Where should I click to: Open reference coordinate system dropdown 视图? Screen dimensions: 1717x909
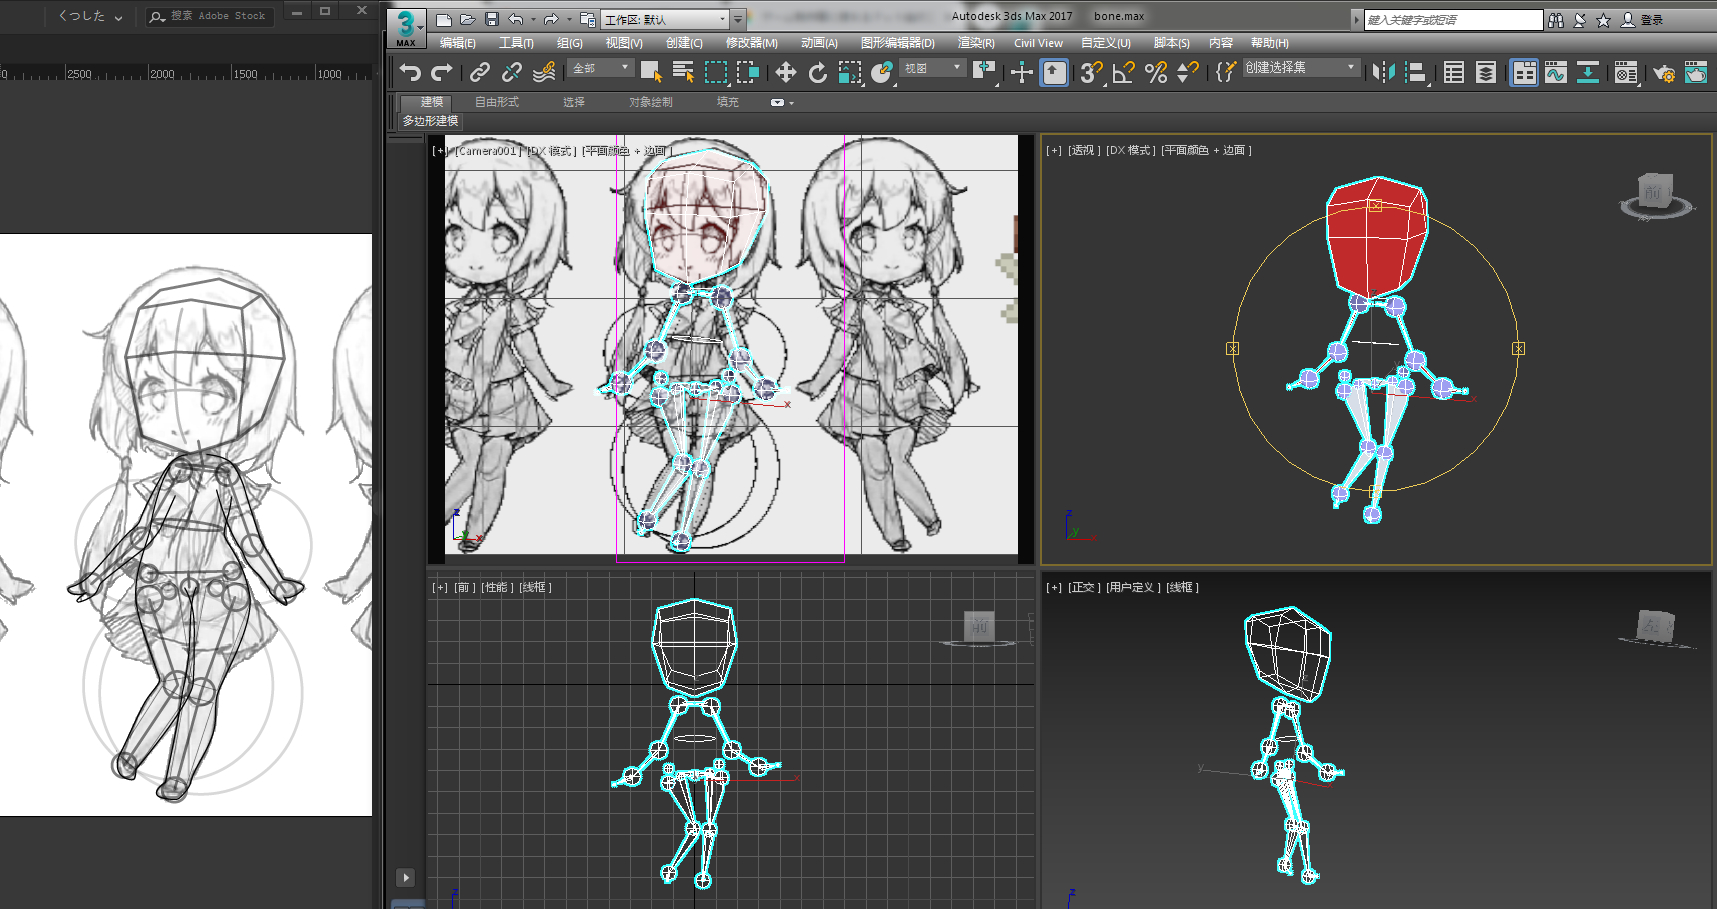pos(932,68)
